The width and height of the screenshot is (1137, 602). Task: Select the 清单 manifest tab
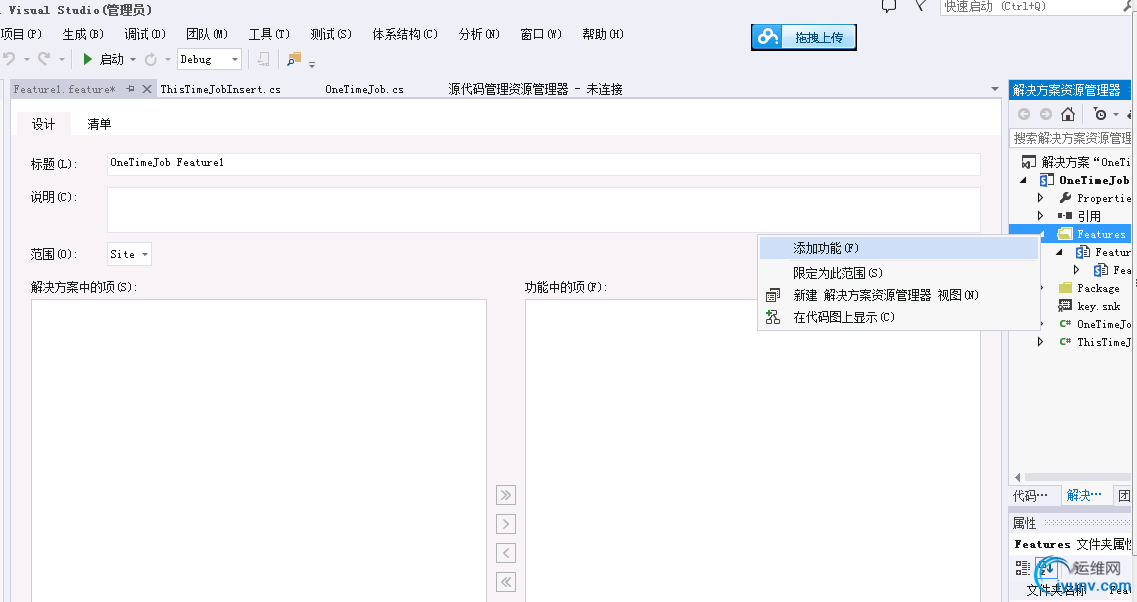pos(99,124)
